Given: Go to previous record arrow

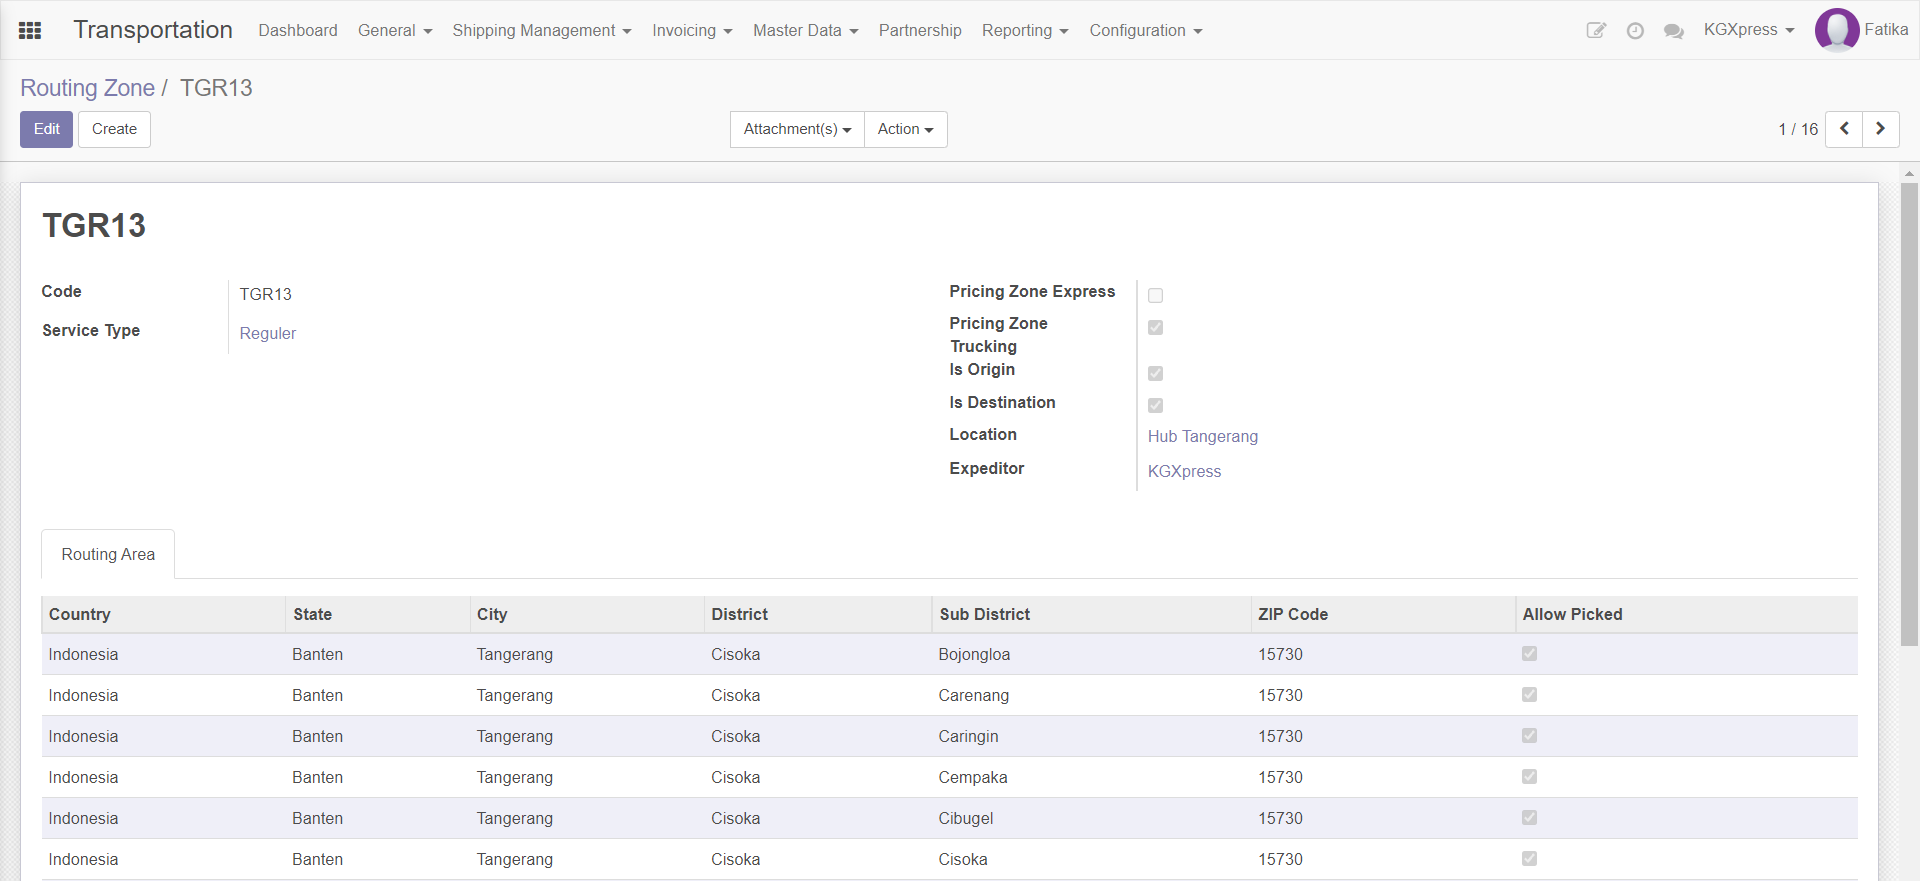Looking at the screenshot, I should click(1844, 129).
